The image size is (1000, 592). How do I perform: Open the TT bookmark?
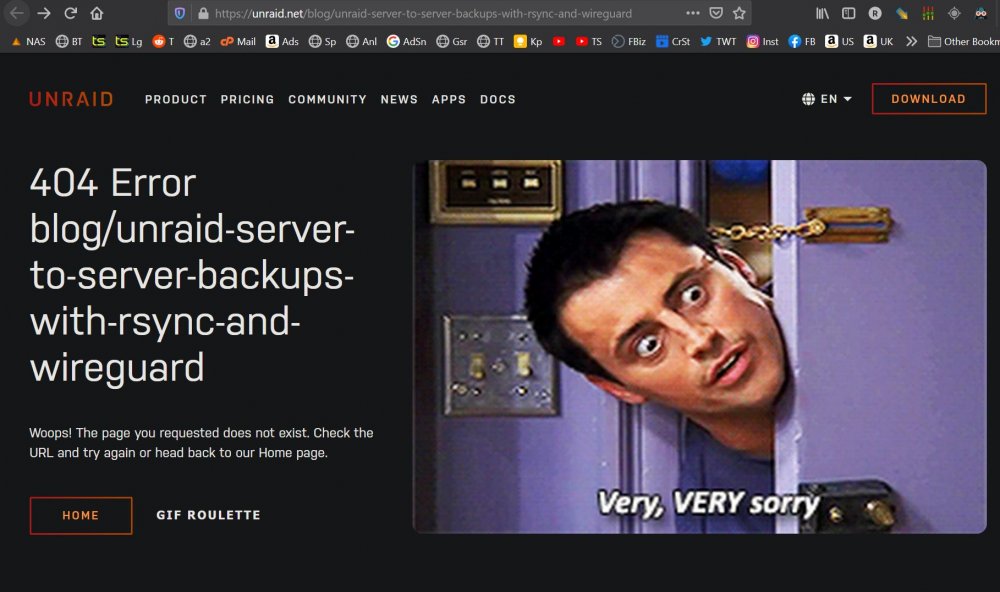click(490, 41)
